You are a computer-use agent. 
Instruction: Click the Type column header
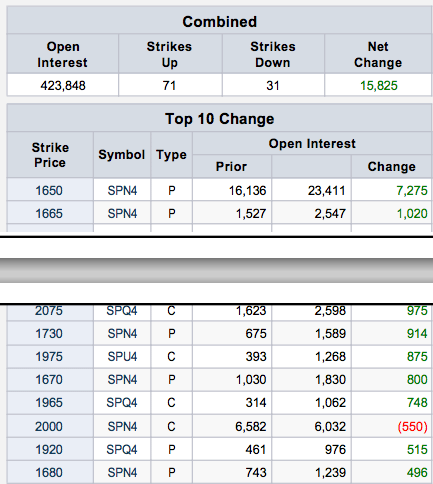[171, 155]
